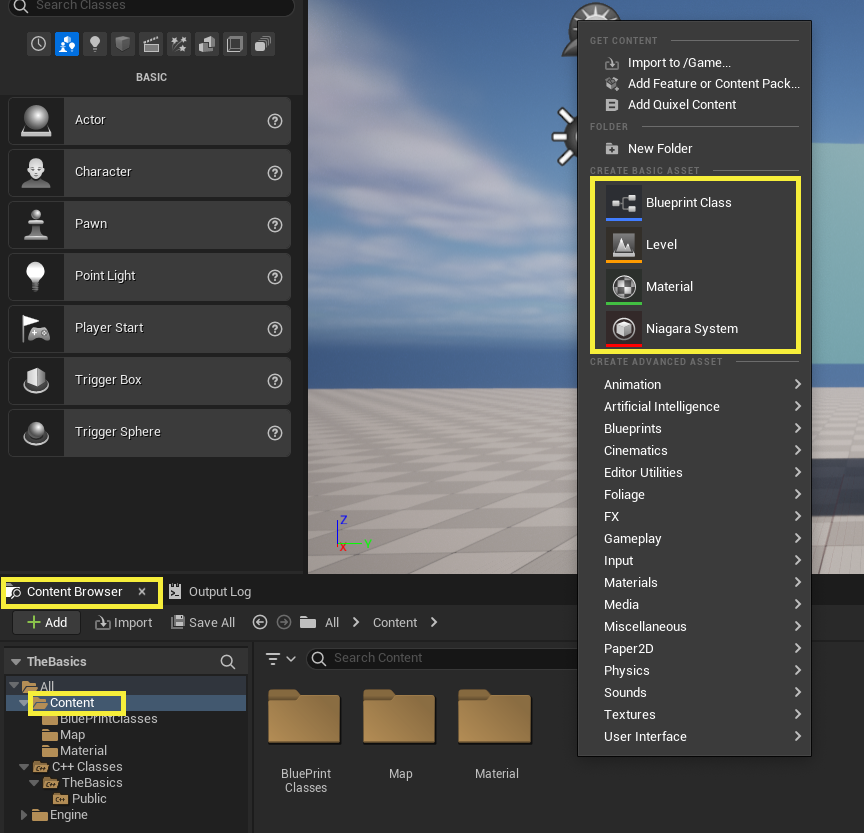Select the Shapes category cube icon

tap(123, 44)
